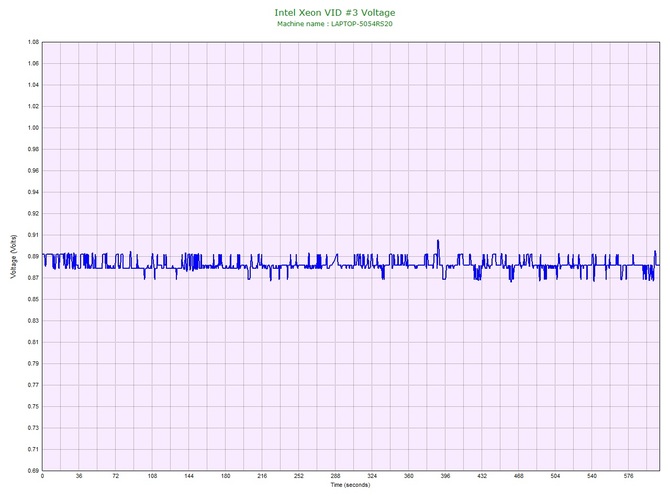Click the 1.02 y-axis tick label

point(33,106)
